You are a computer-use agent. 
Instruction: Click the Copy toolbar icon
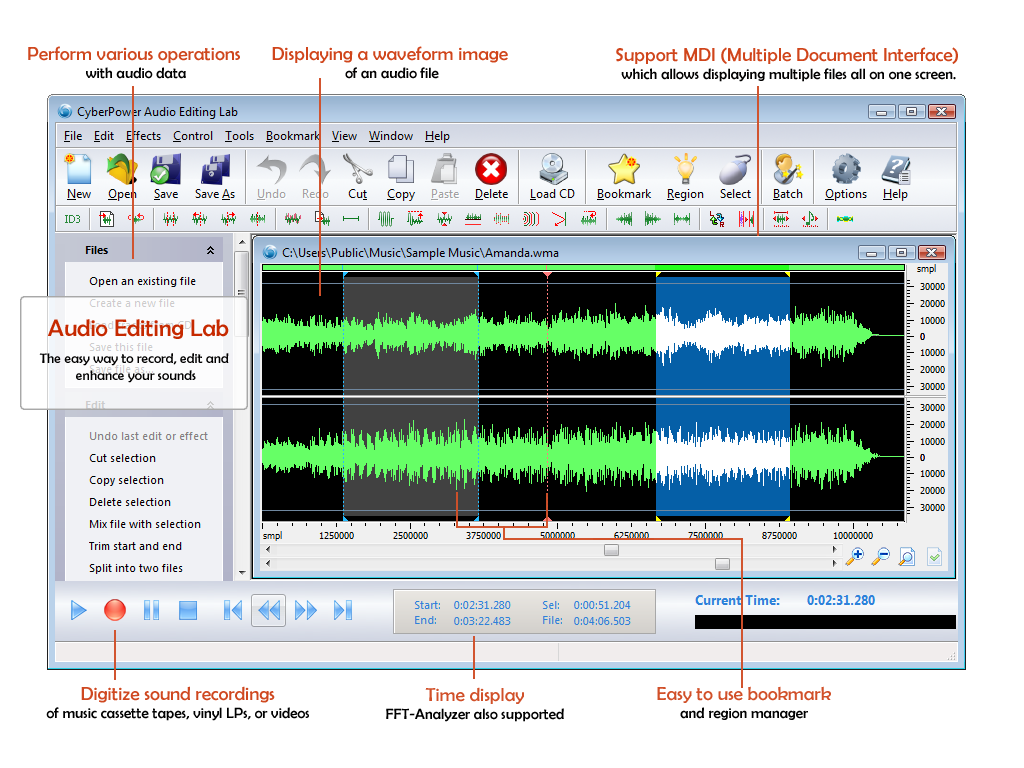(400, 169)
